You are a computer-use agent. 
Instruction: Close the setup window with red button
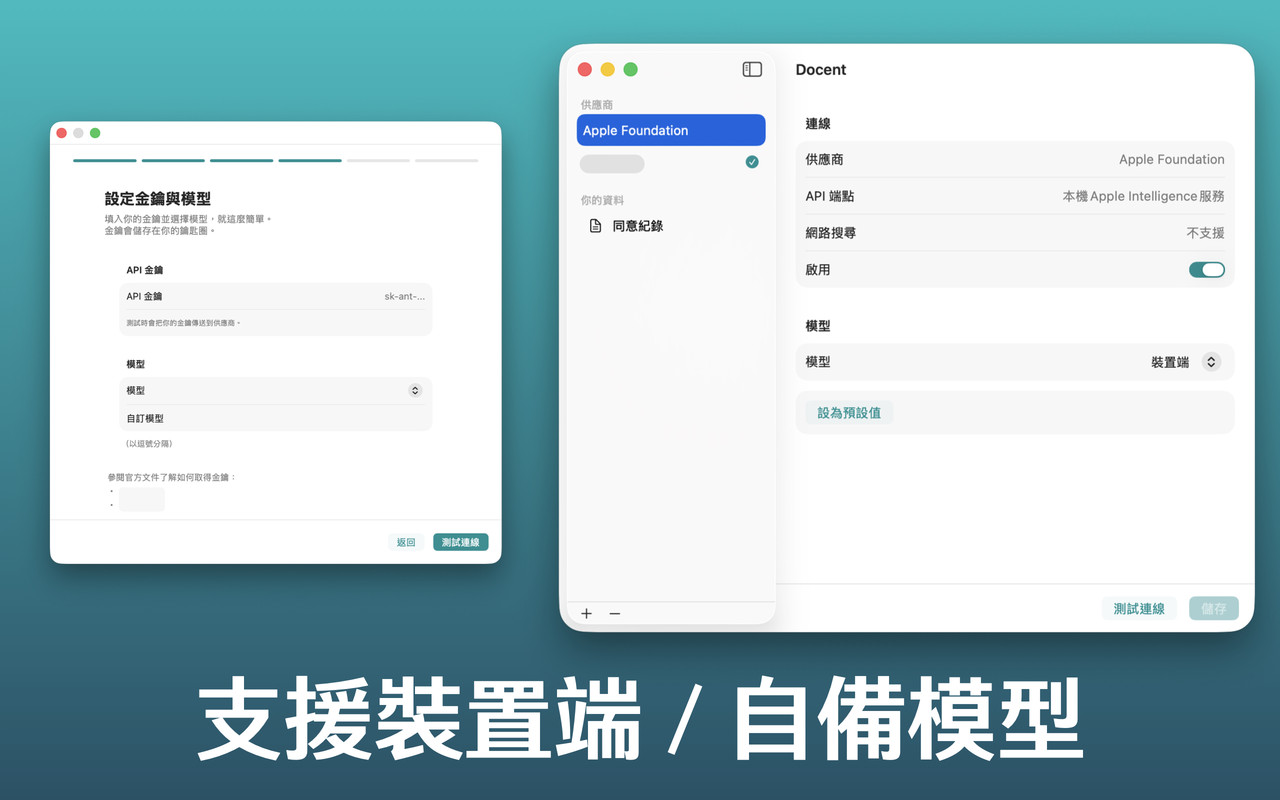pos(62,133)
